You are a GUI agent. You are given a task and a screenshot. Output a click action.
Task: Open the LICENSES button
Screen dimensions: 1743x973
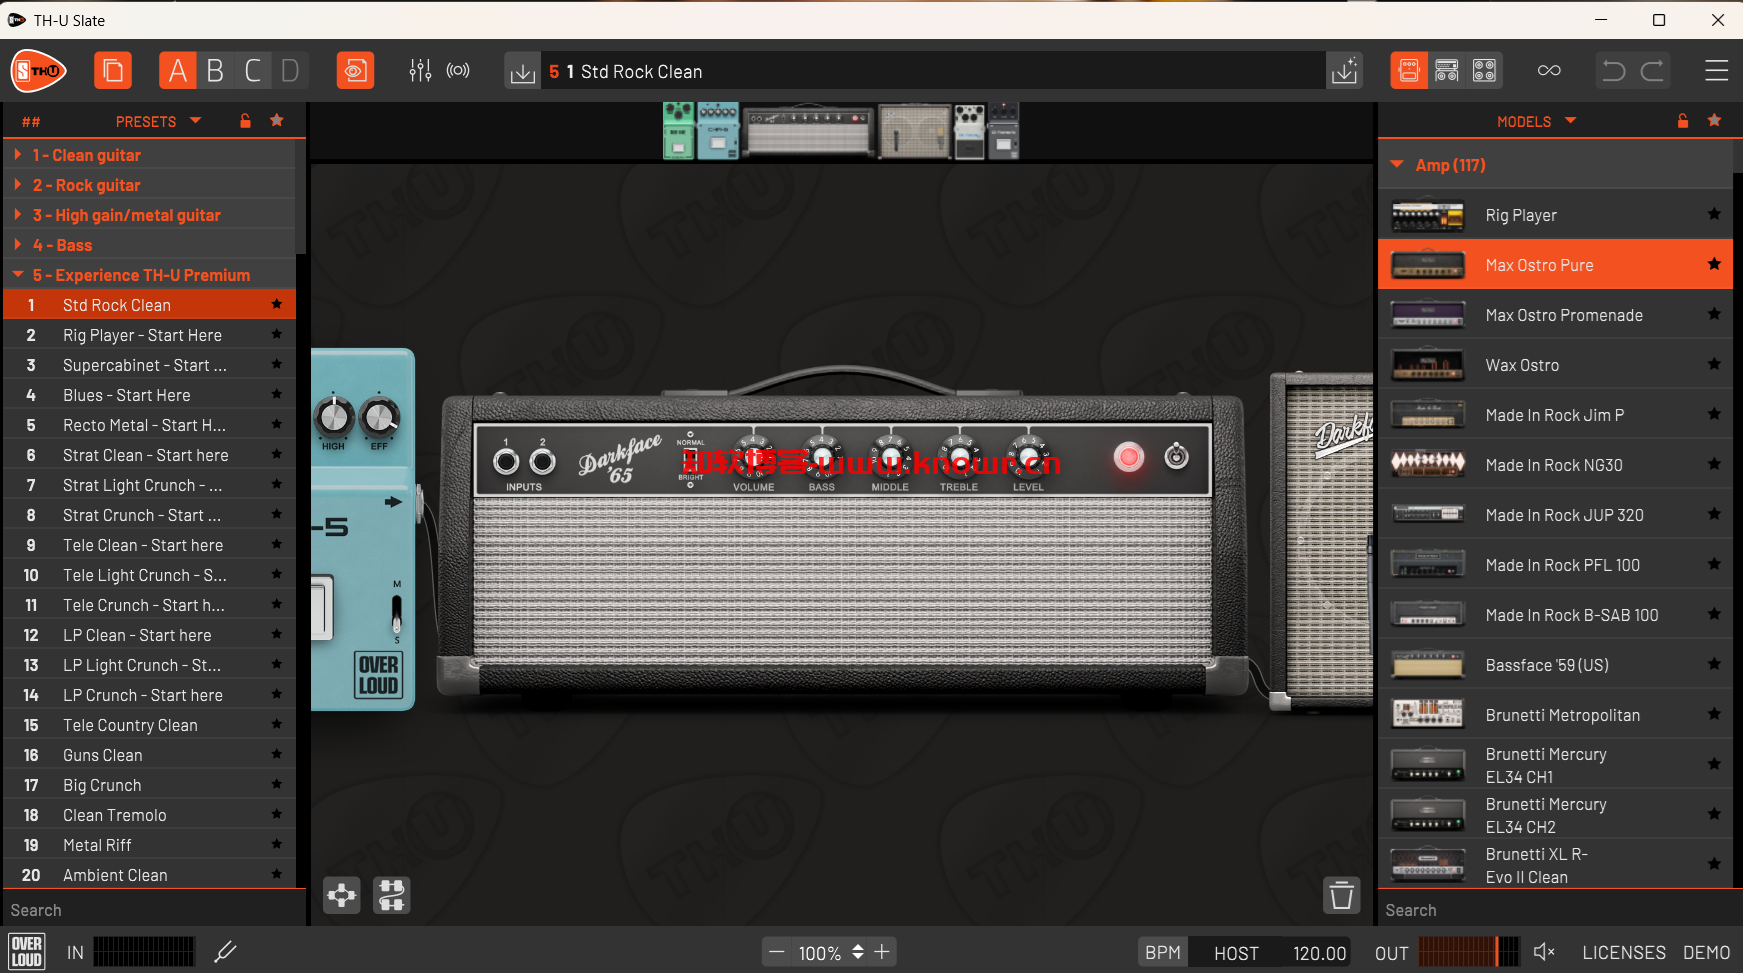coord(1624,953)
